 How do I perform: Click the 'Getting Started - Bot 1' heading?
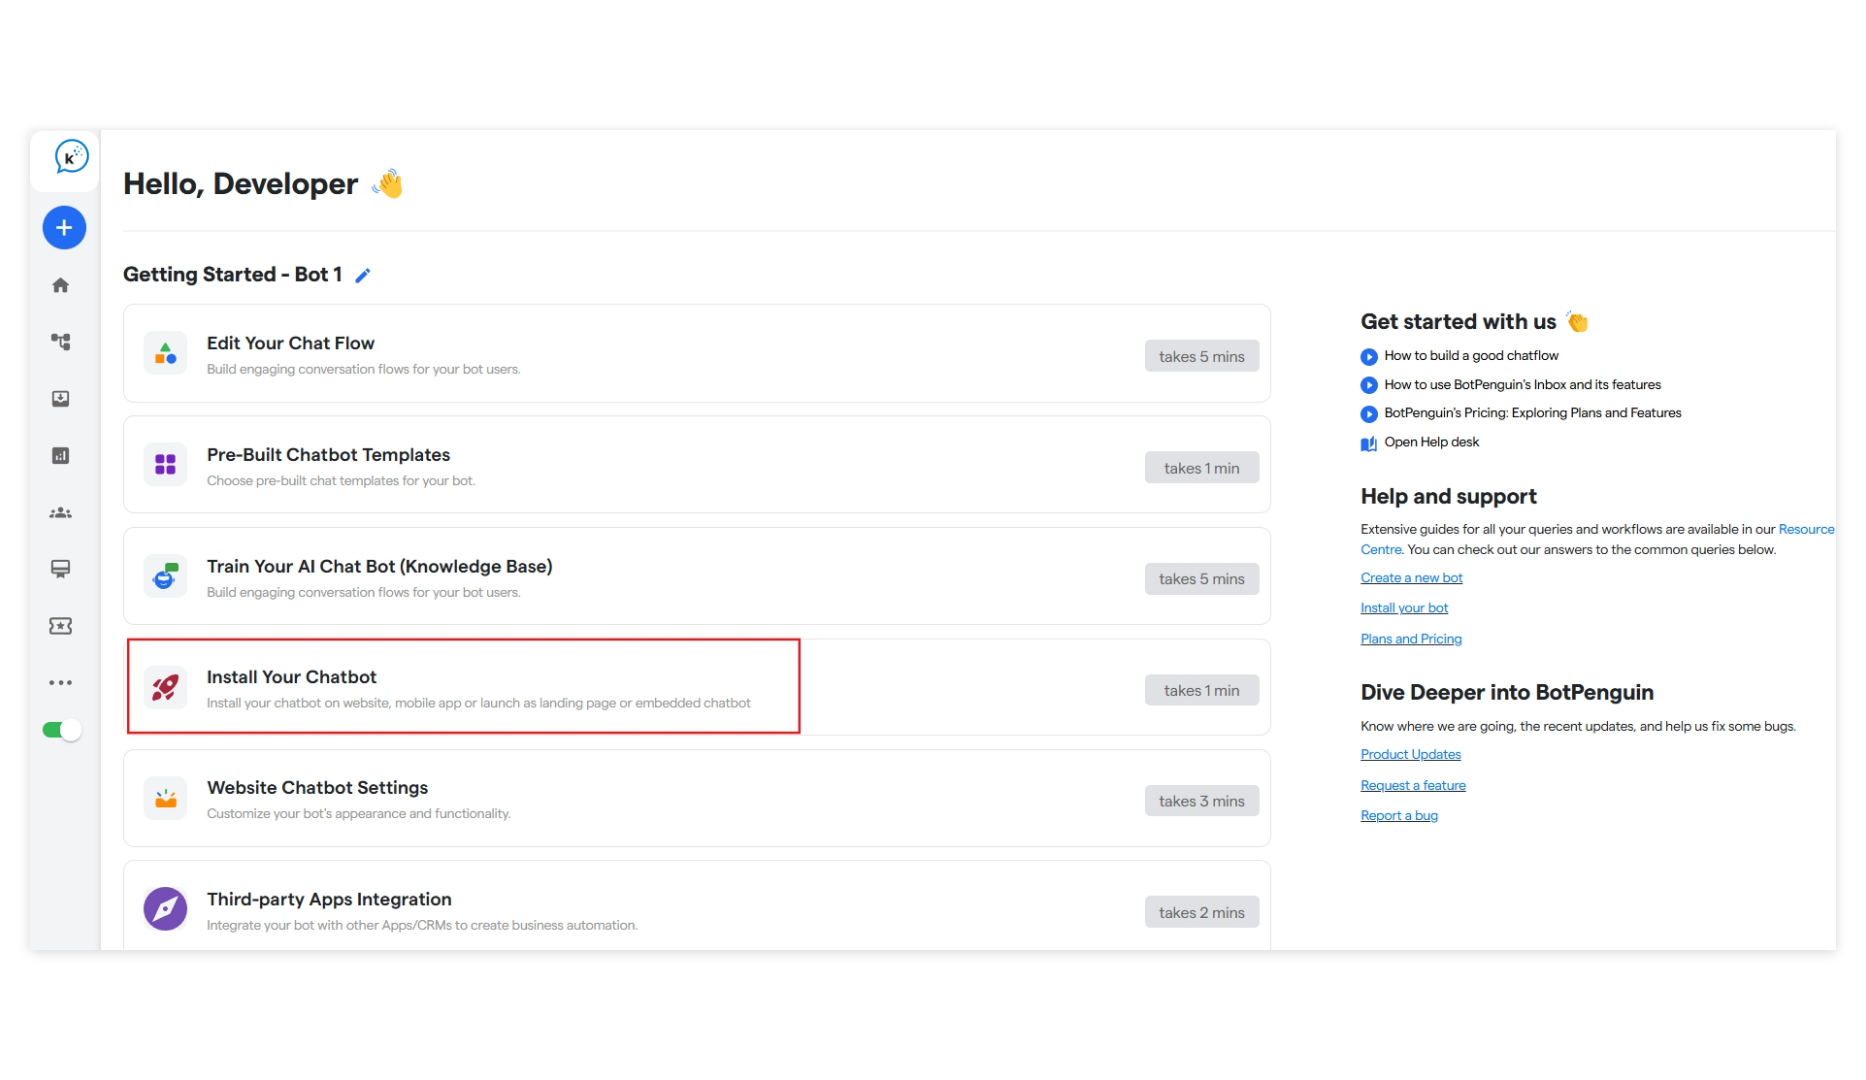[x=232, y=275]
